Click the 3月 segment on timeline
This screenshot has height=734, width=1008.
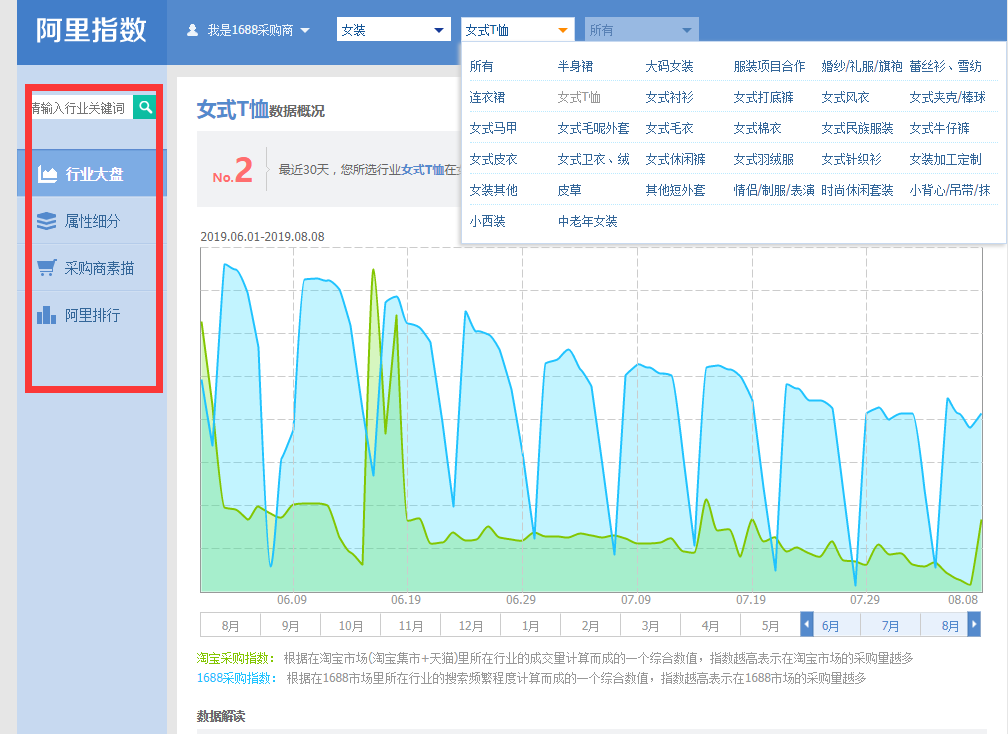pos(650,625)
